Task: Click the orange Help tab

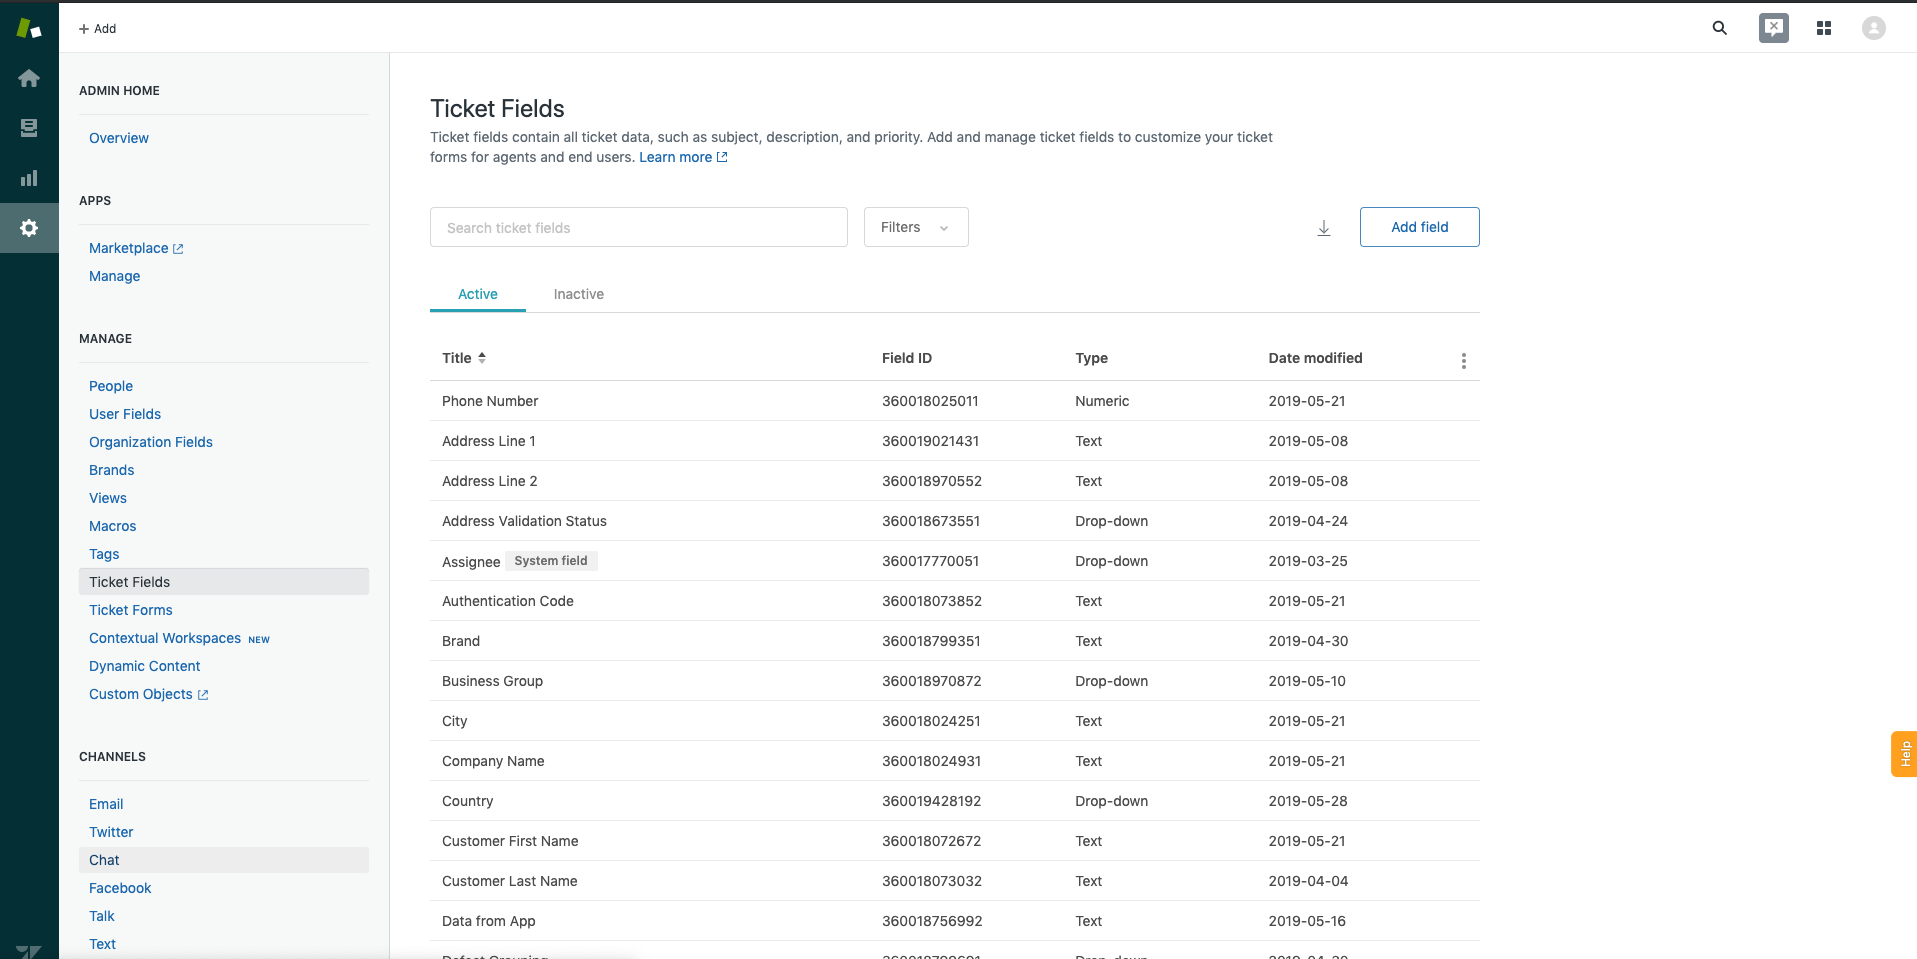Action: point(1904,754)
